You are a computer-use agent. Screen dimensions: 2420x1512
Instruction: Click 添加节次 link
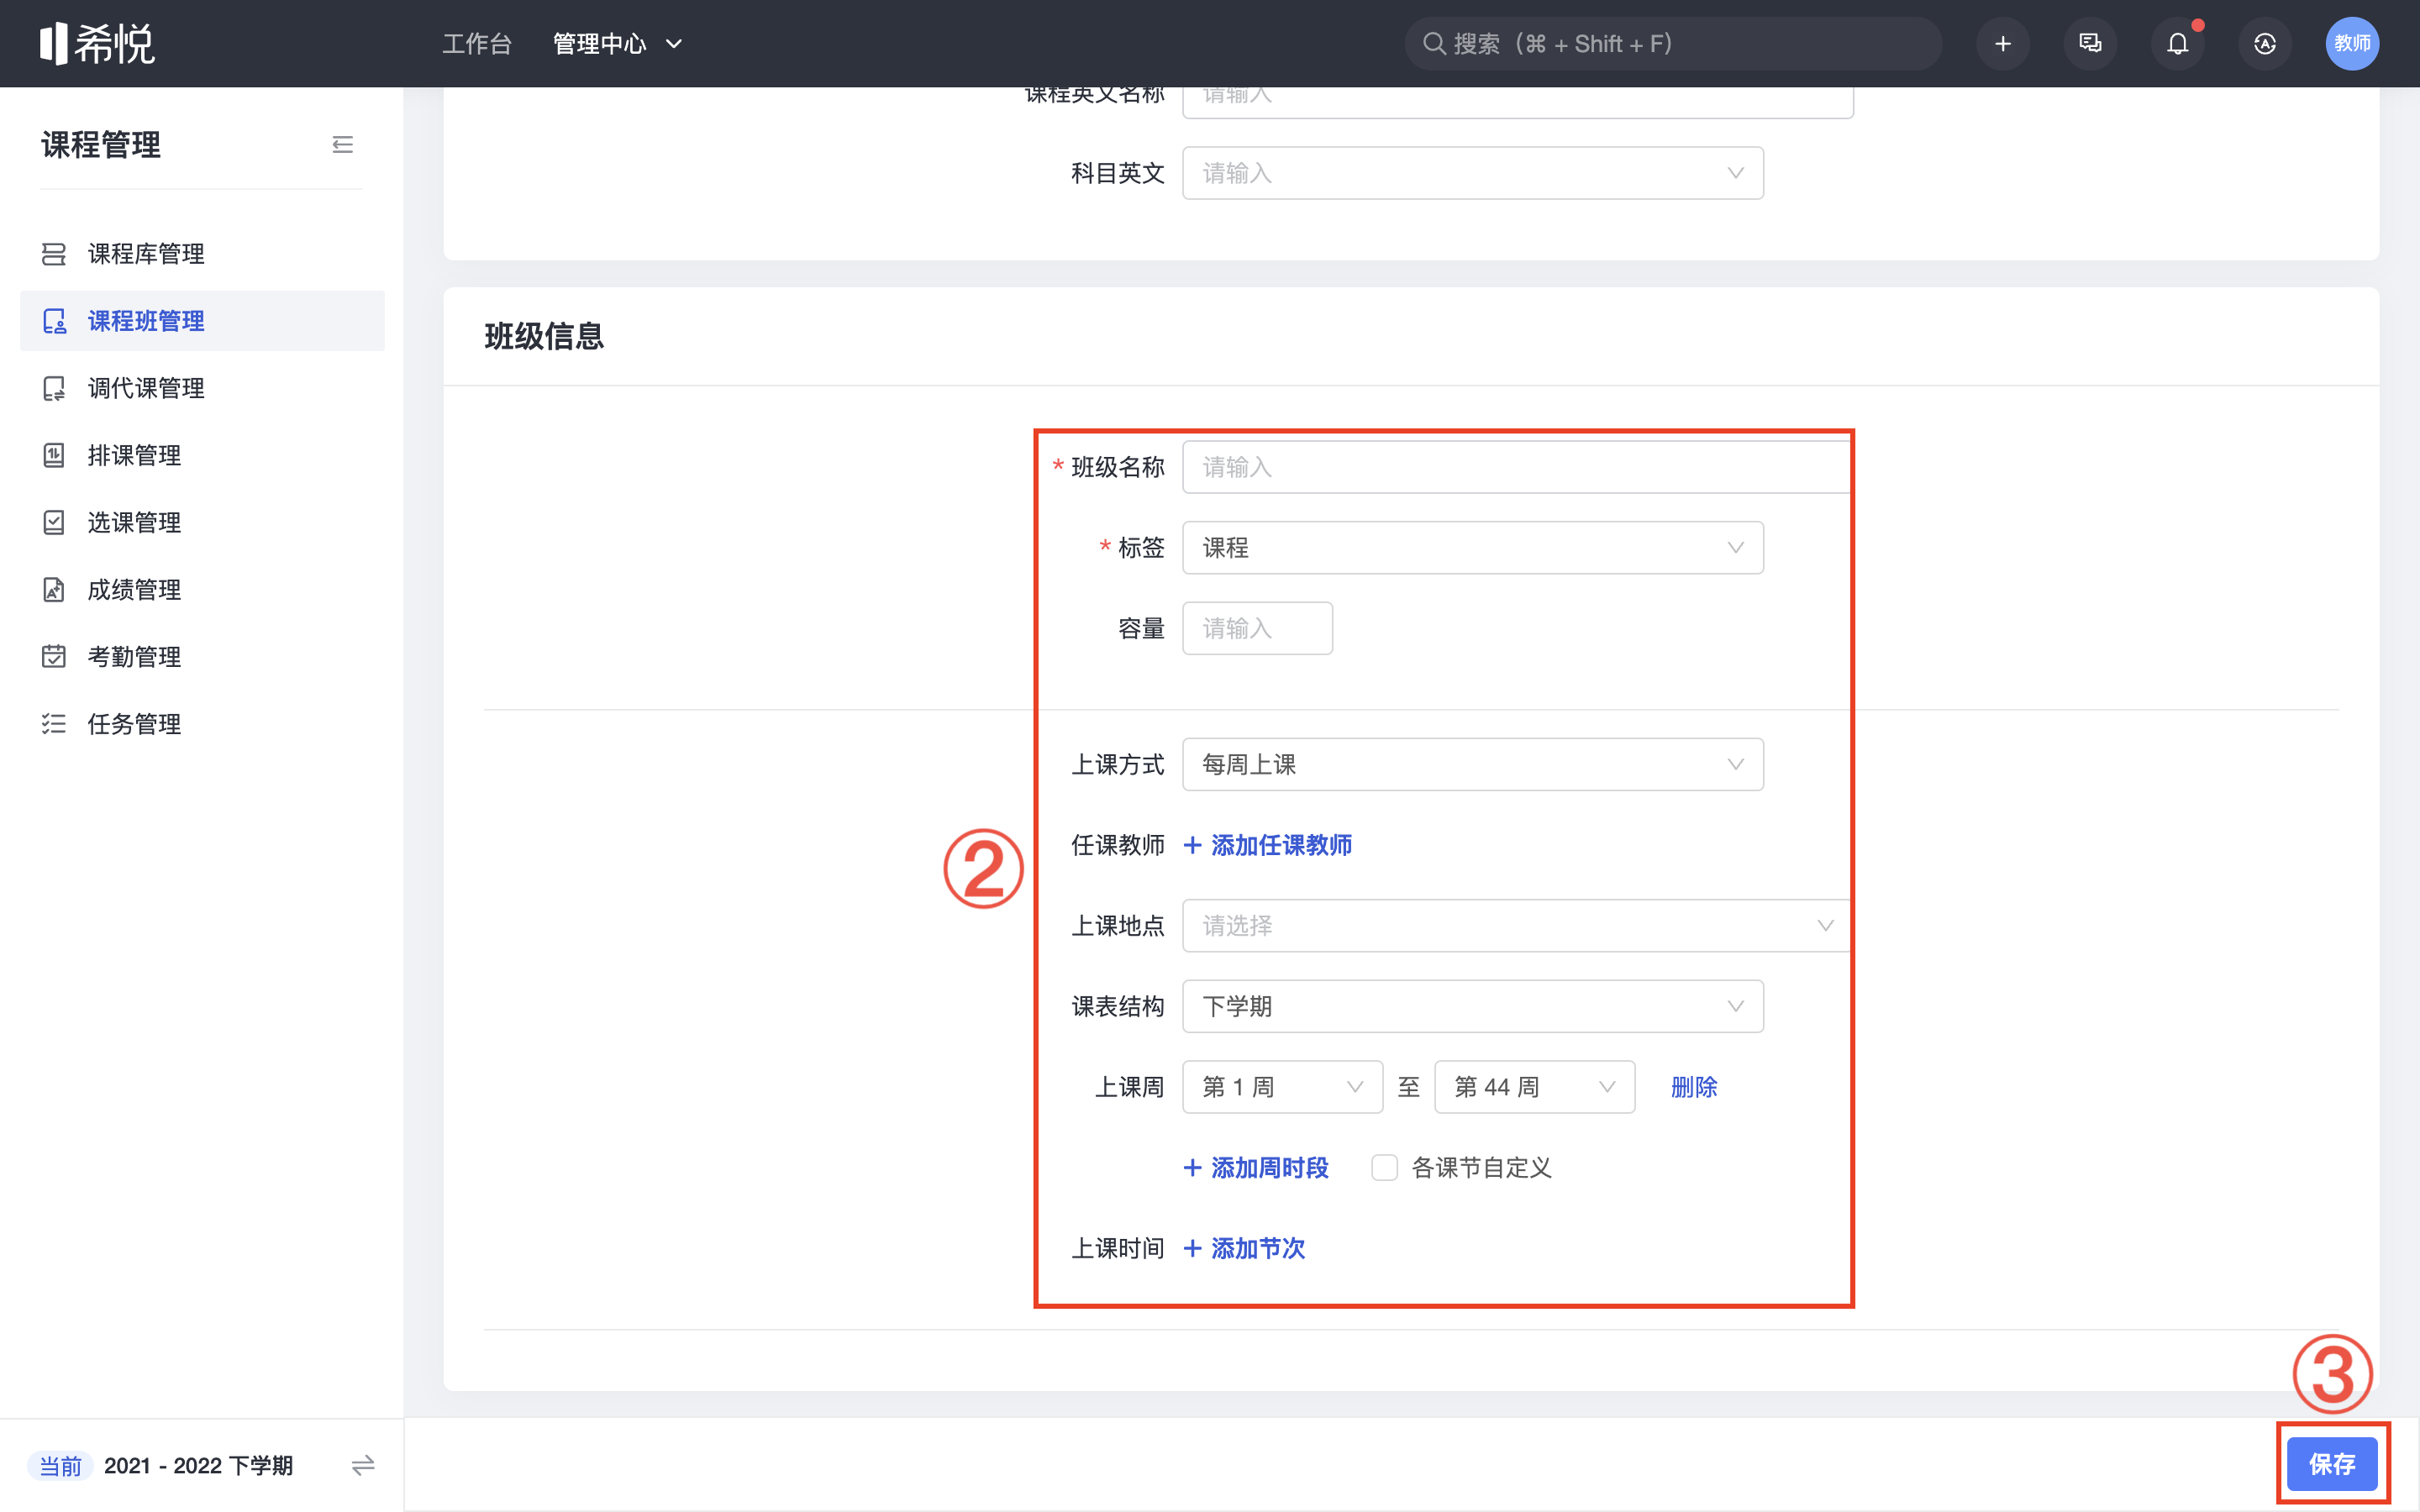tap(1244, 1249)
